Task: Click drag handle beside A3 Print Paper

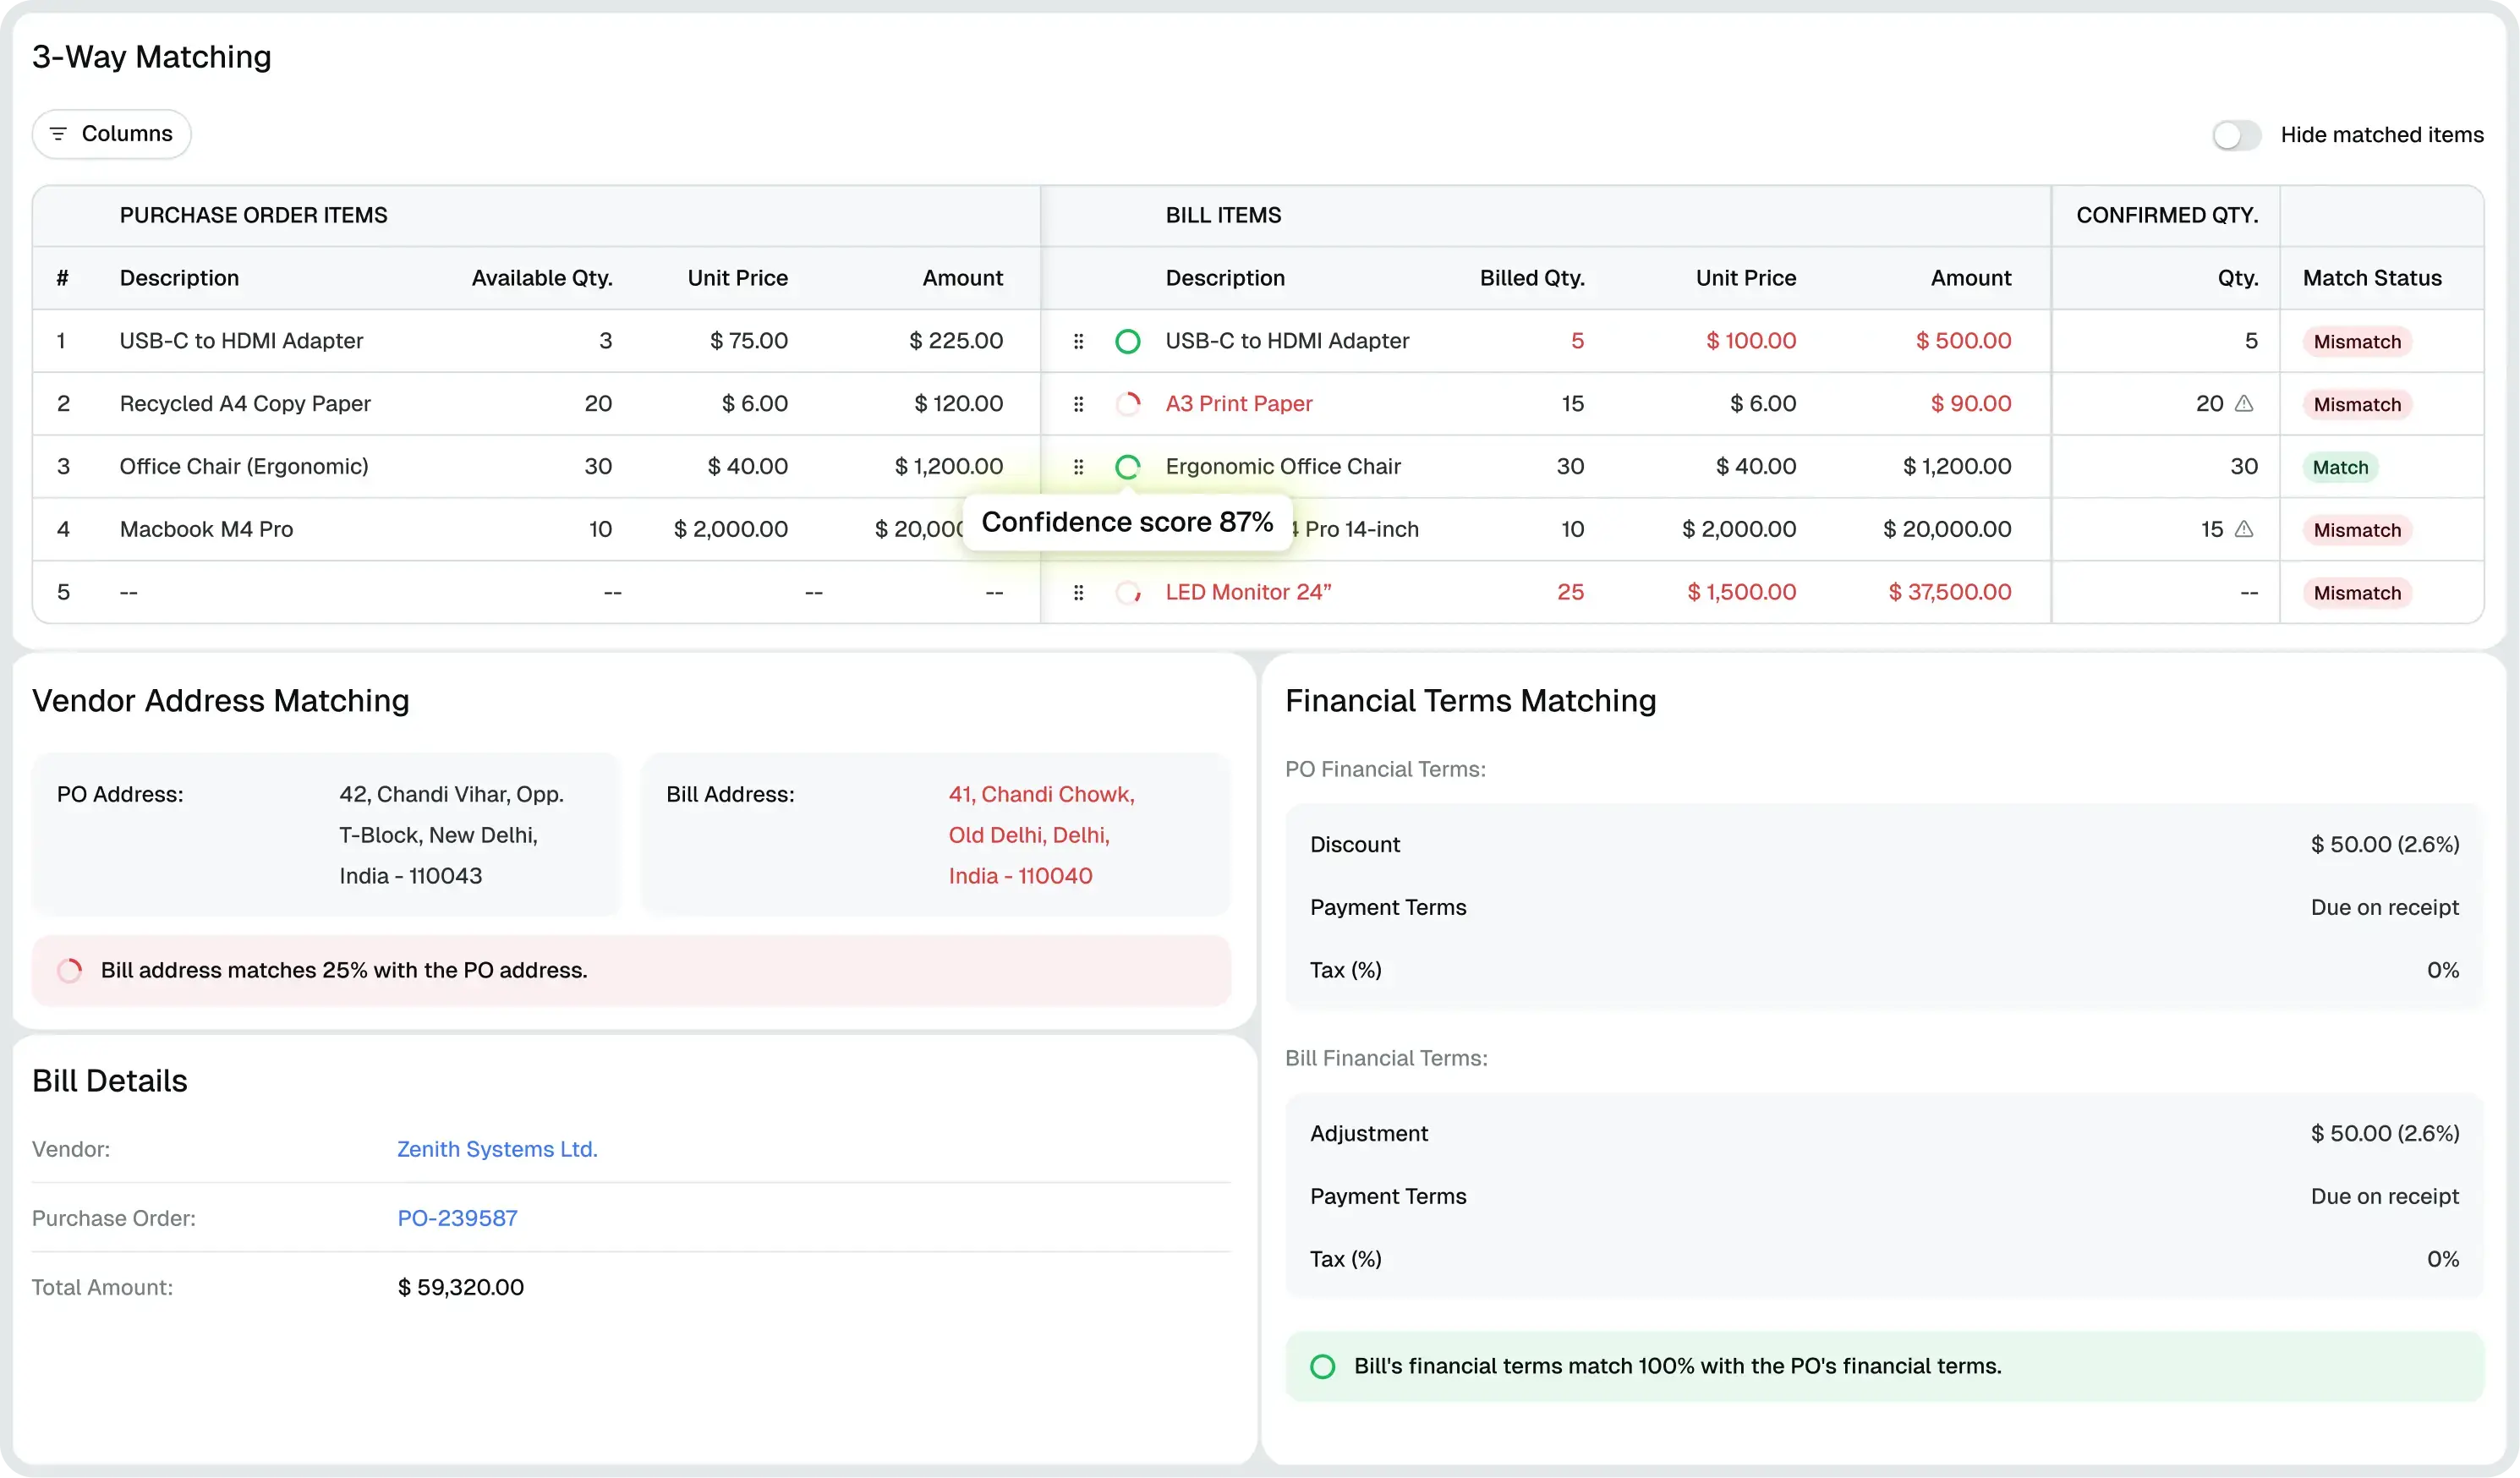Action: 1078,404
